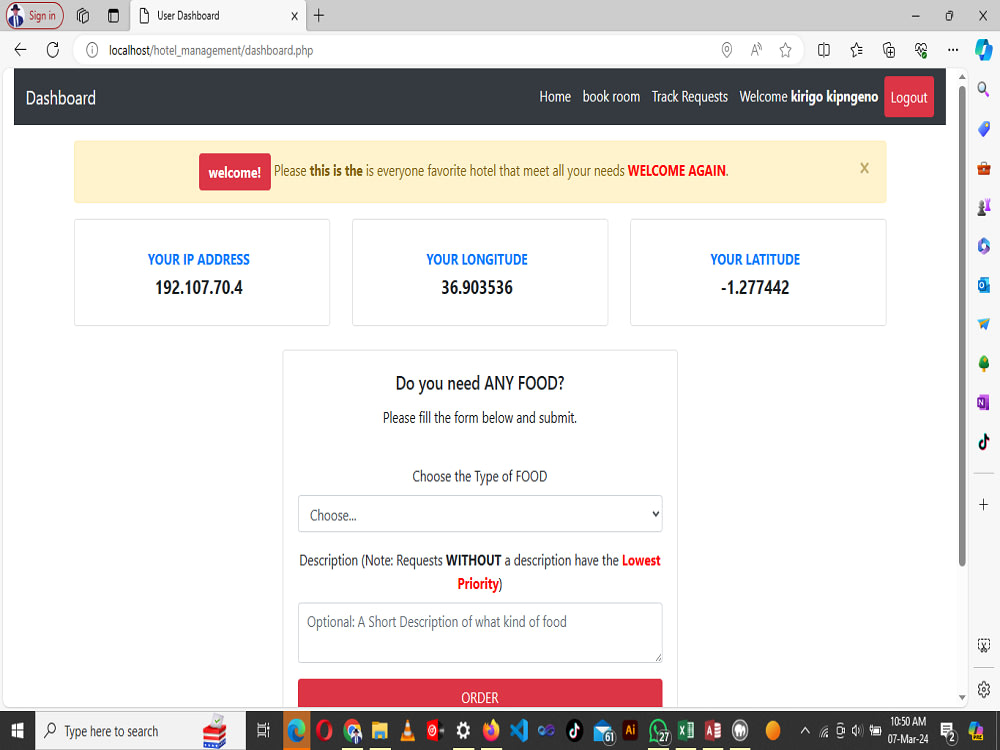Show hidden system tray icons chevron
The image size is (1000, 750).
(805, 731)
